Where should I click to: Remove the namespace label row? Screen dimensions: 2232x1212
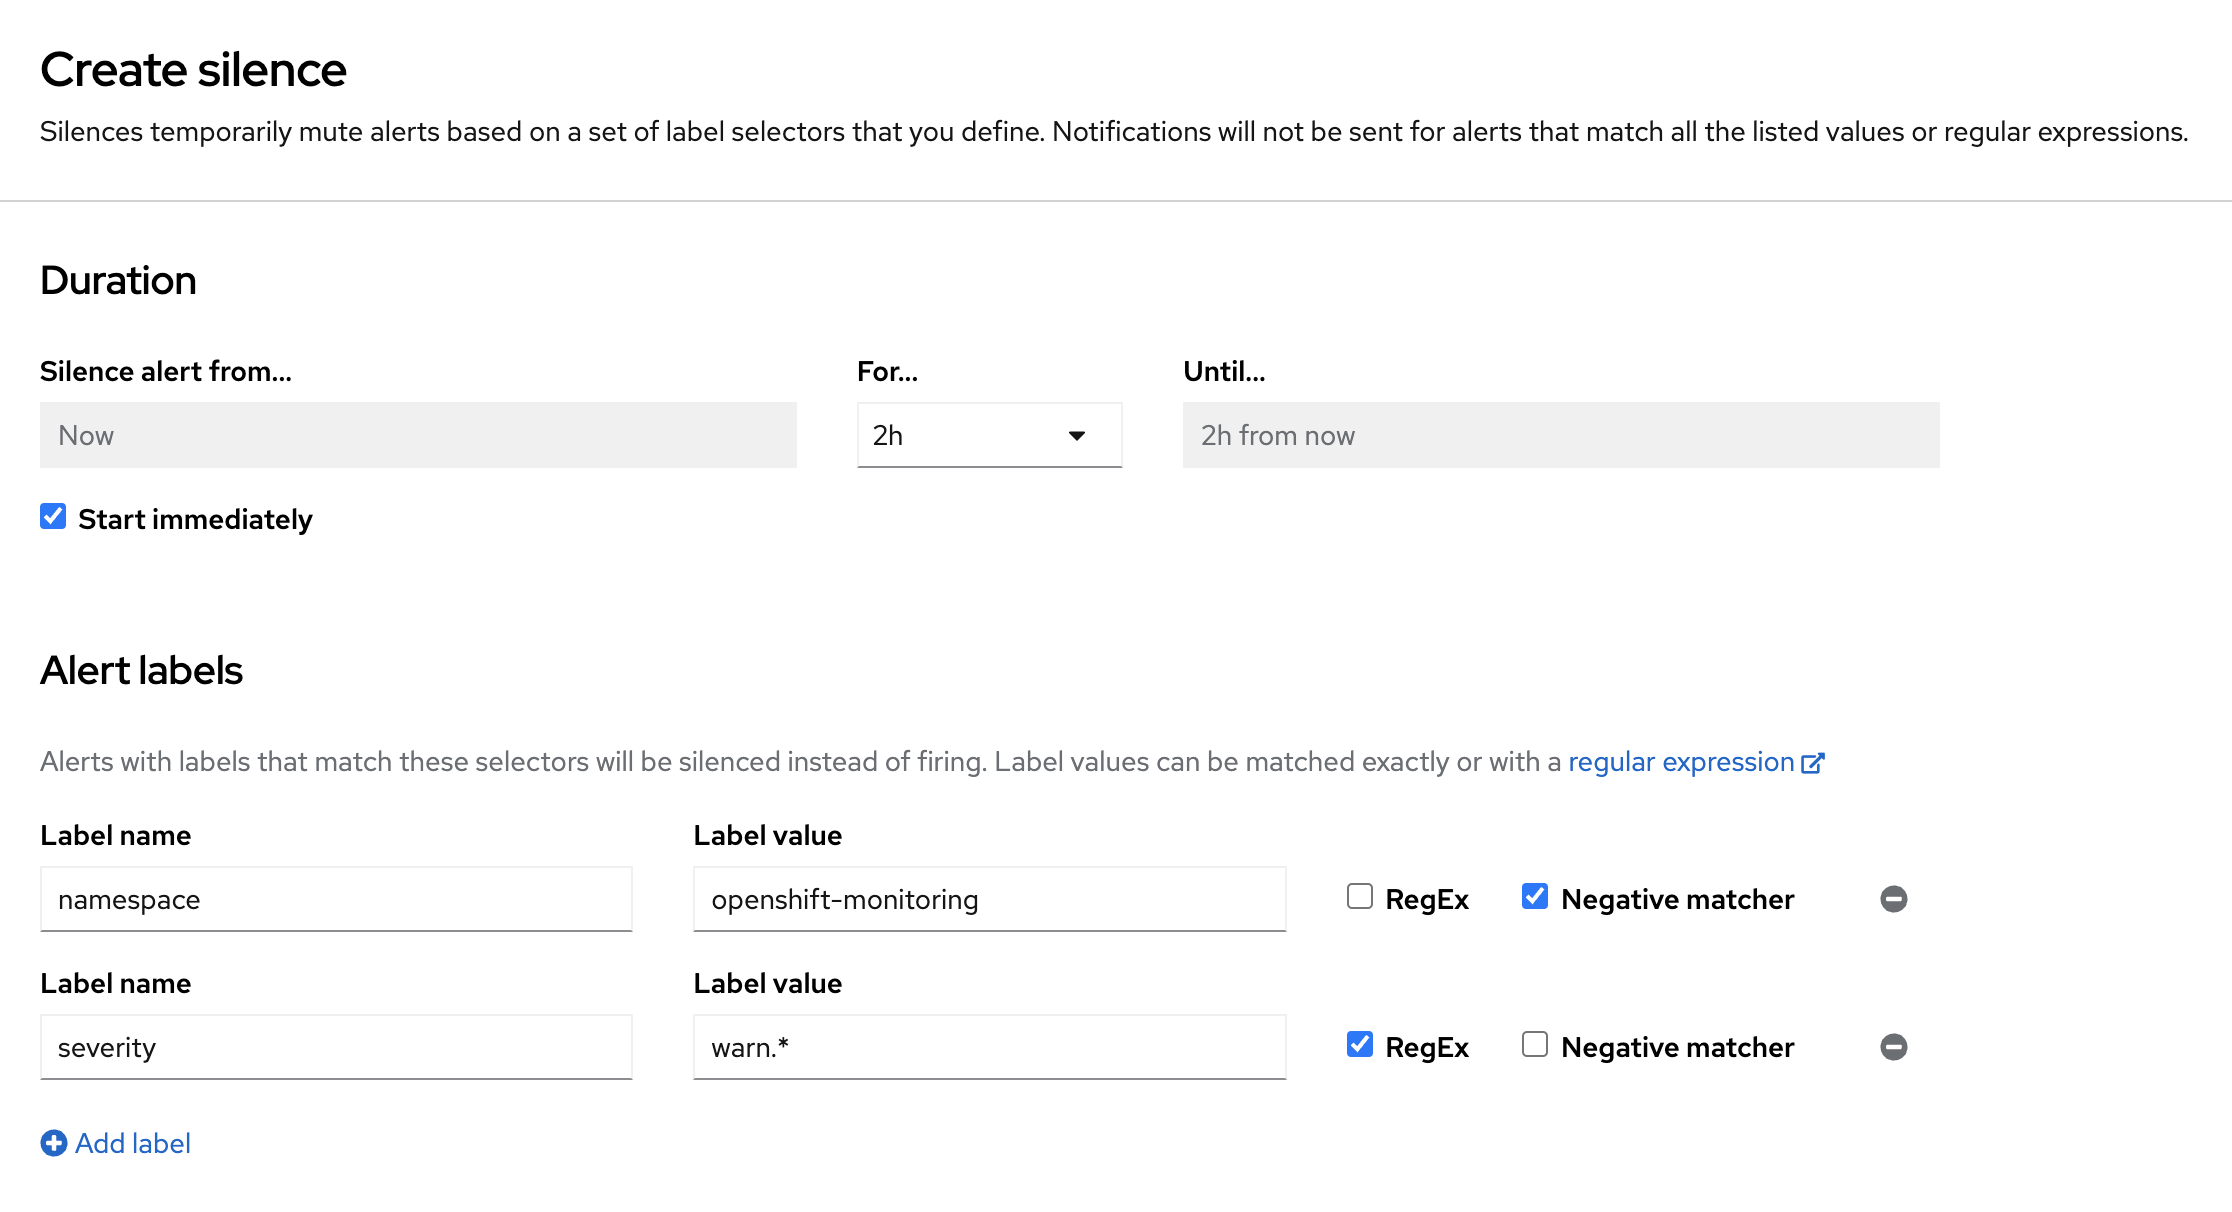pyautogui.click(x=1893, y=899)
